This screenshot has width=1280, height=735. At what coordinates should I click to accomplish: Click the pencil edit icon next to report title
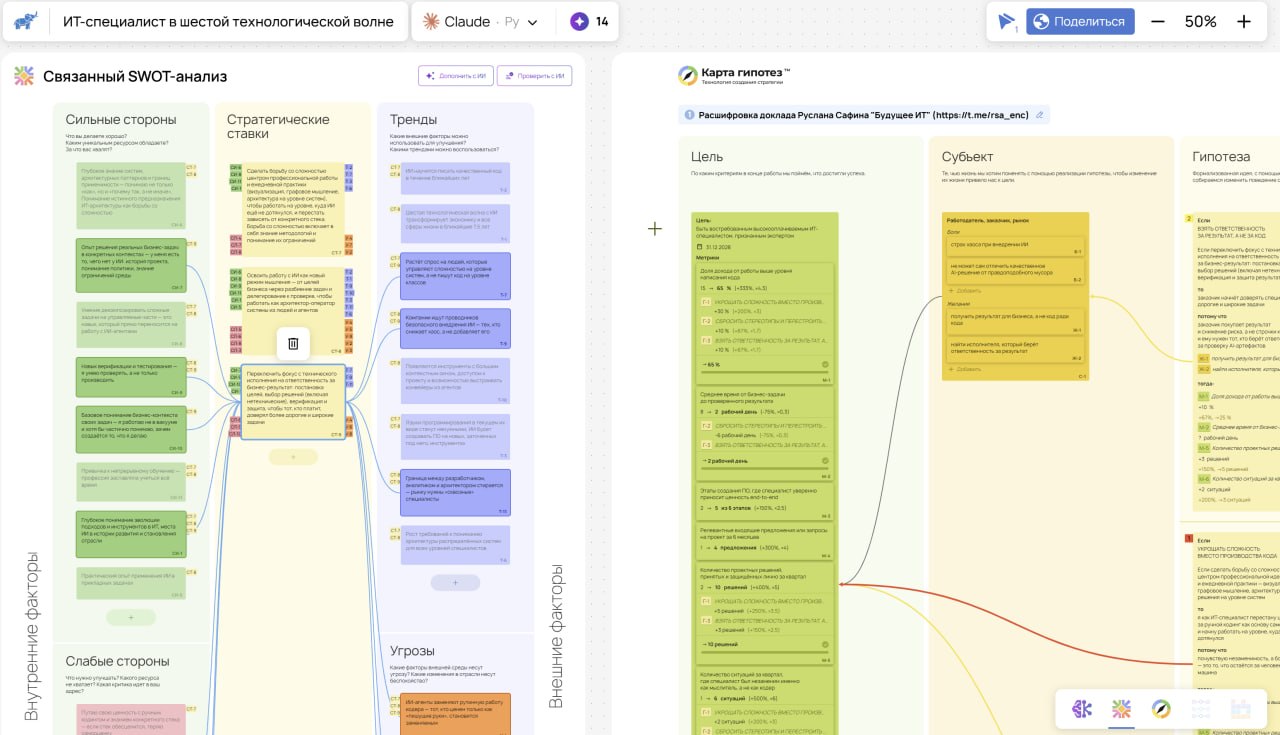pyautogui.click(x=1040, y=115)
